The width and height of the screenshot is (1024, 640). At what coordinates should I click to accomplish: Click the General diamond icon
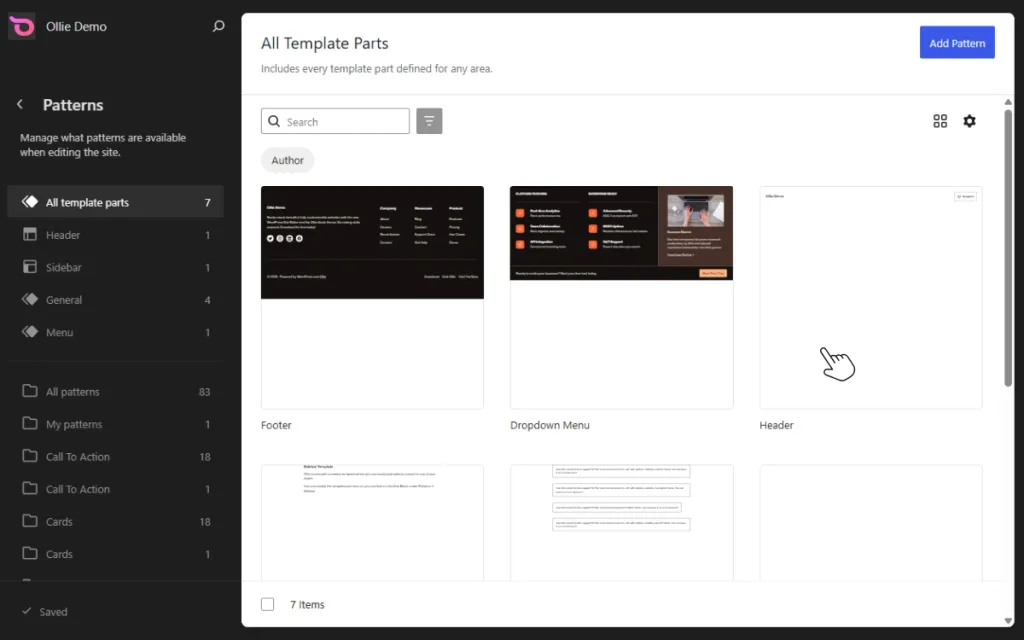click(x=30, y=299)
